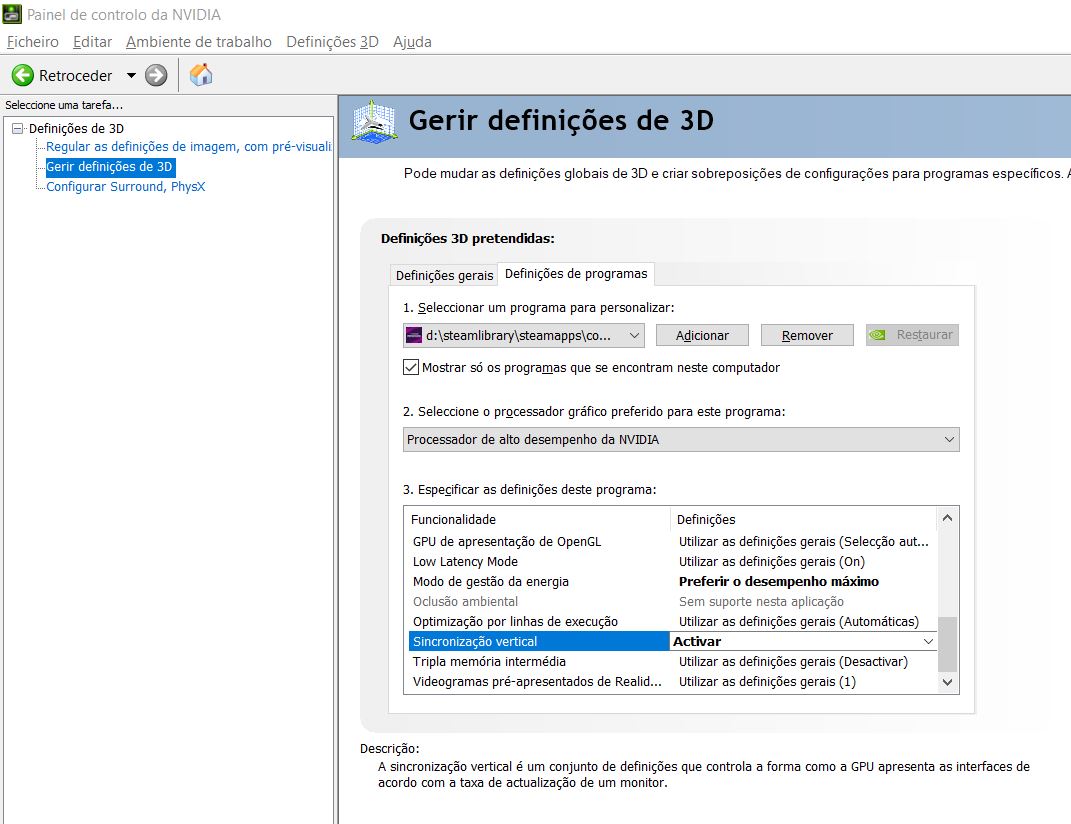Switch to the Definições gerais tab

pos(444,275)
